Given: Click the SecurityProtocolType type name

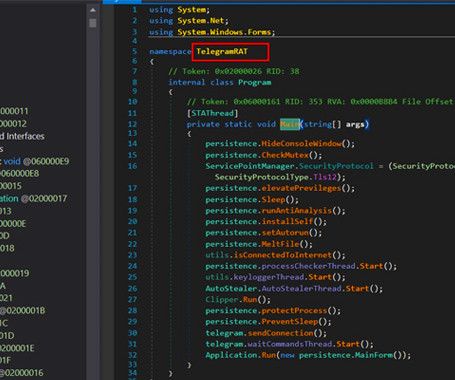Looking at the screenshot, I should point(262,177).
